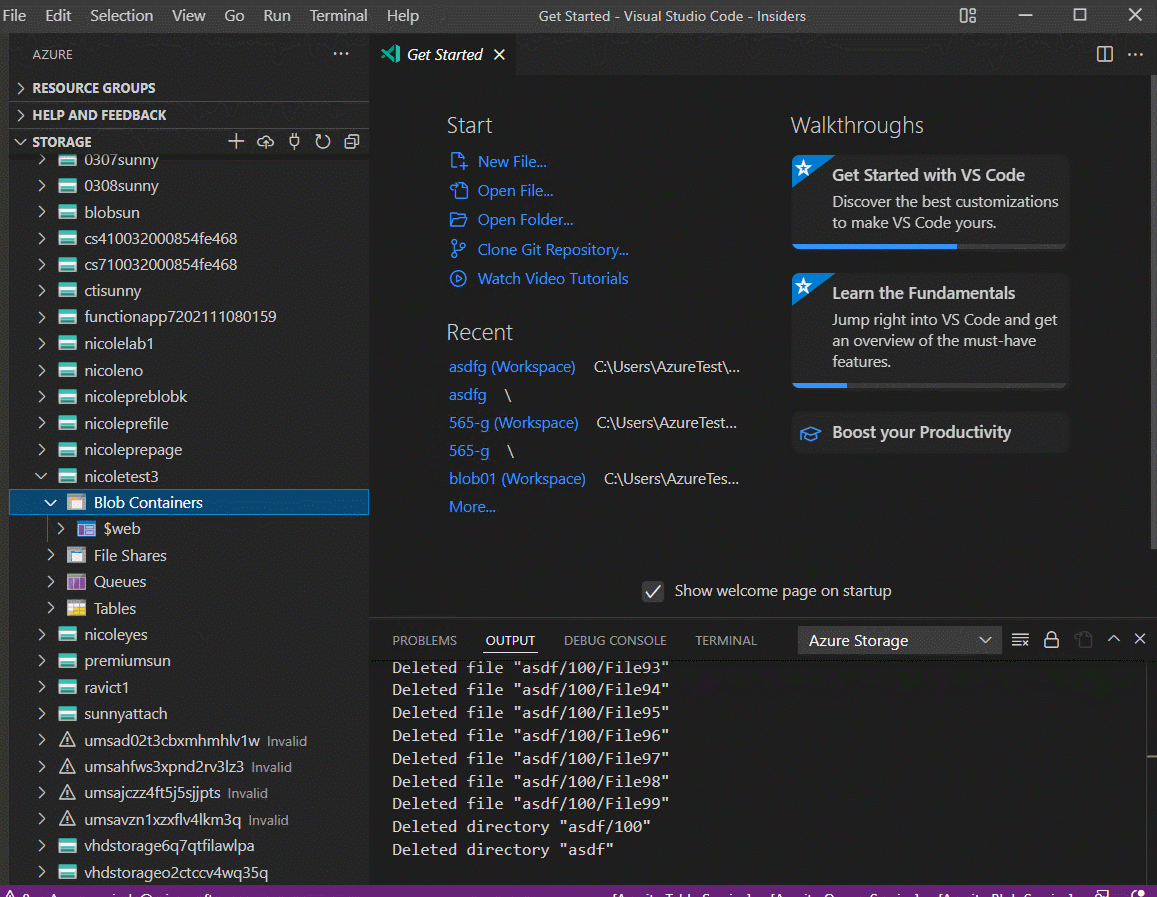Create a new storage resource with the plus icon
The height and width of the screenshot is (897, 1157).
point(236,141)
